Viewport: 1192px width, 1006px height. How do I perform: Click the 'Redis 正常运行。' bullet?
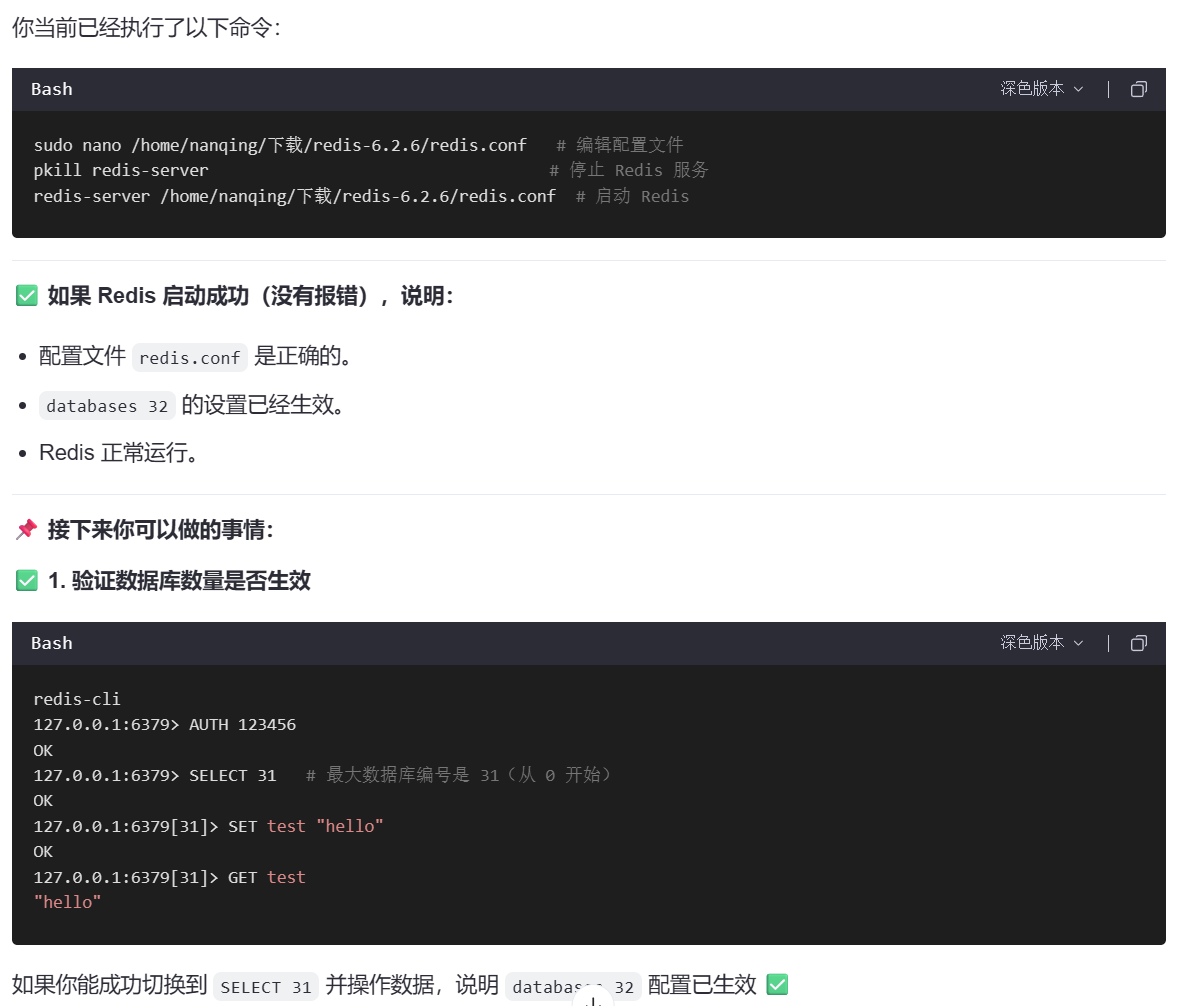coord(119,453)
